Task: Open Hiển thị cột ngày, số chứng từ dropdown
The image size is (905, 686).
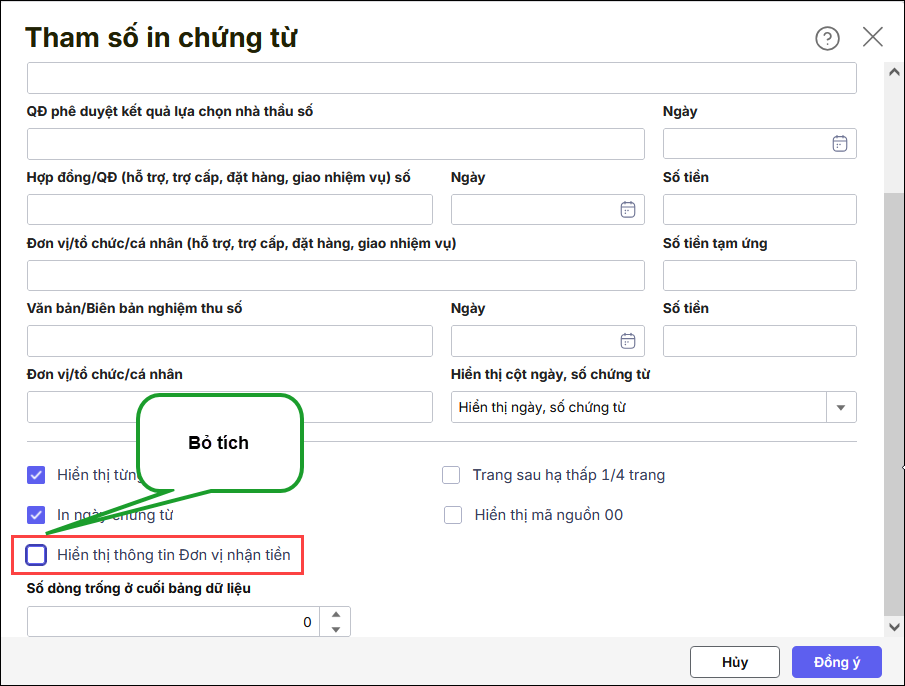Action: 841,407
